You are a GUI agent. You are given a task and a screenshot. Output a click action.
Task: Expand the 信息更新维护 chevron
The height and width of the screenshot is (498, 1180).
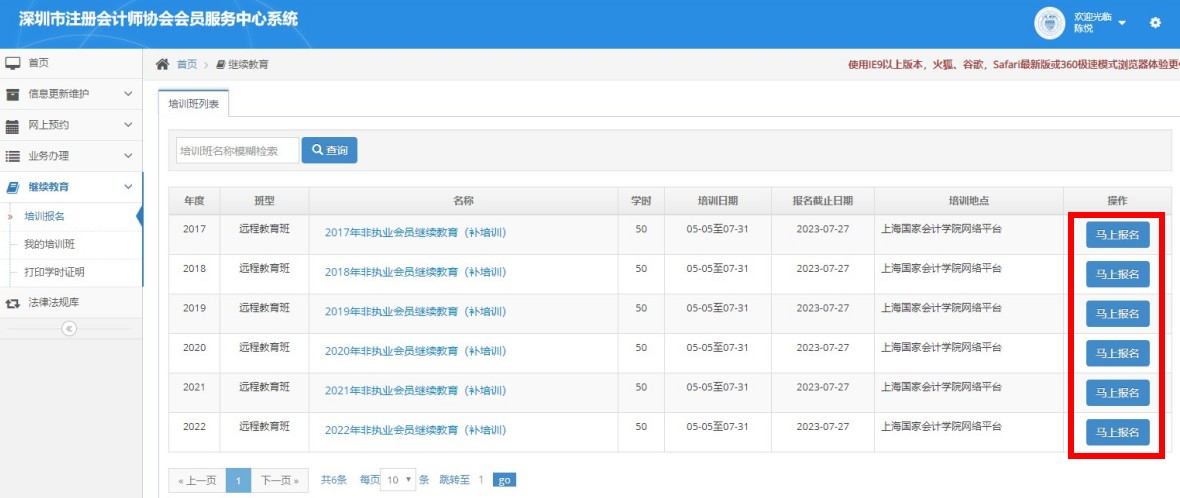coord(128,94)
